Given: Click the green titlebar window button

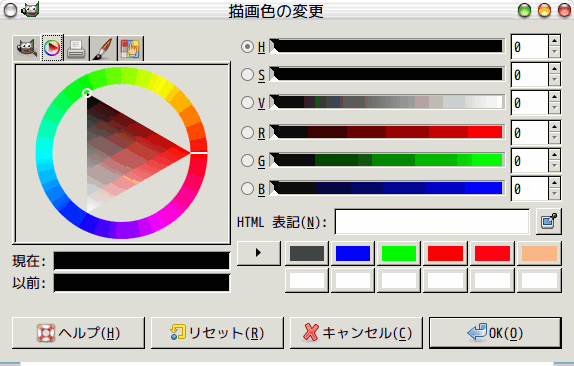Looking at the screenshot, I should (525, 10).
